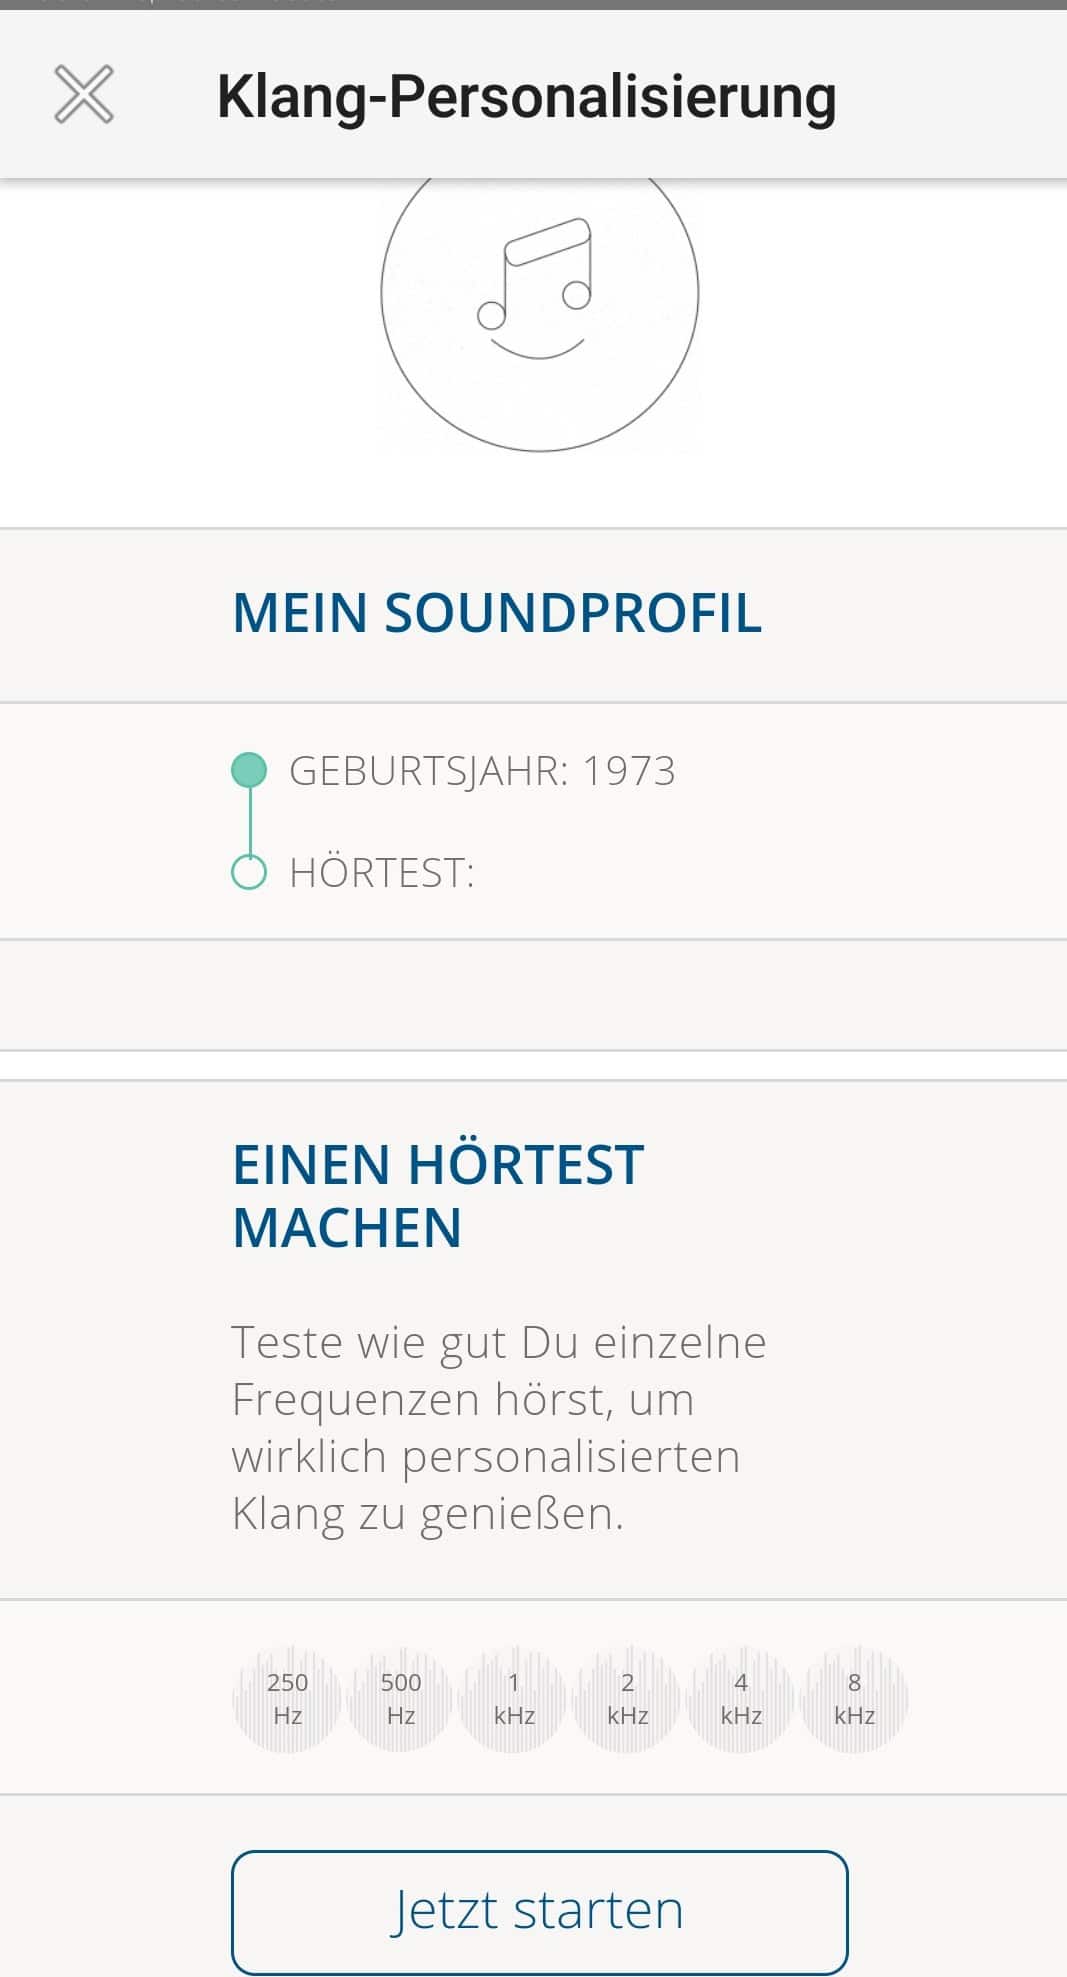Select the 250 Hz frequency icon

[x=287, y=1698]
